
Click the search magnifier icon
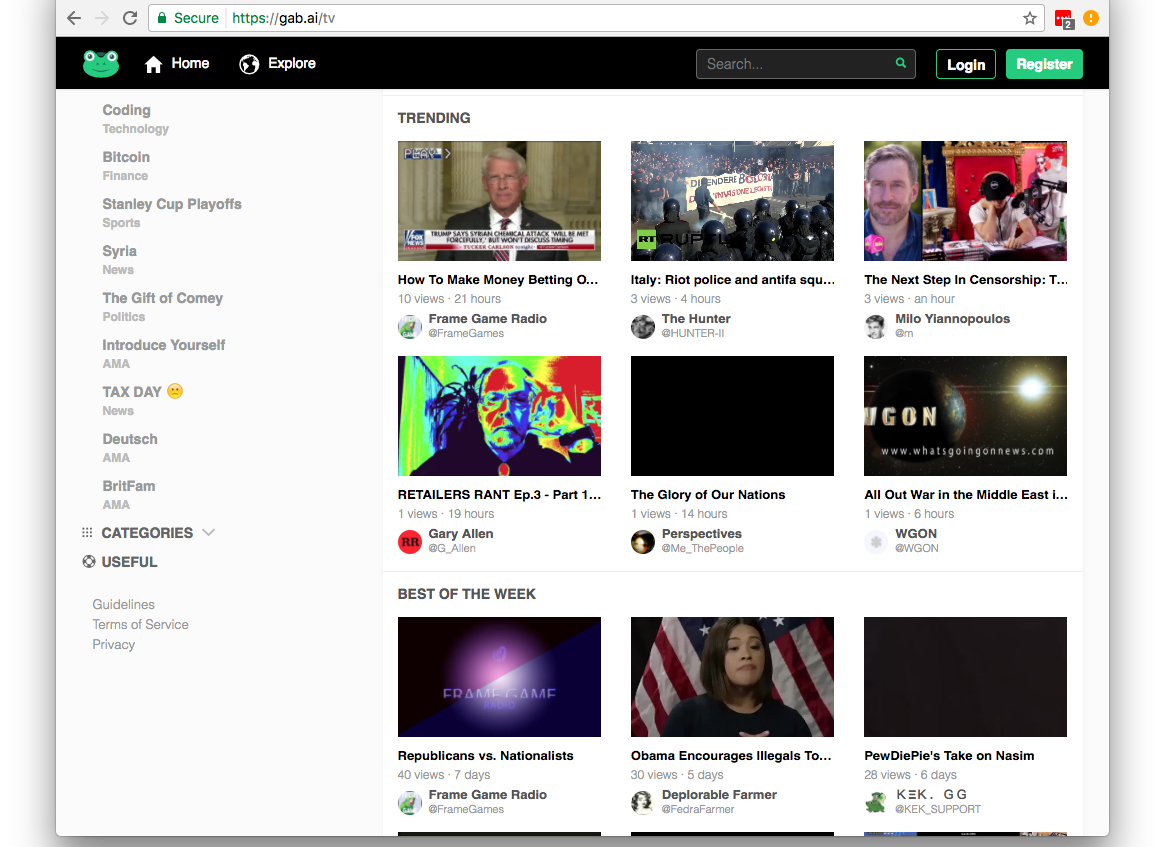901,63
